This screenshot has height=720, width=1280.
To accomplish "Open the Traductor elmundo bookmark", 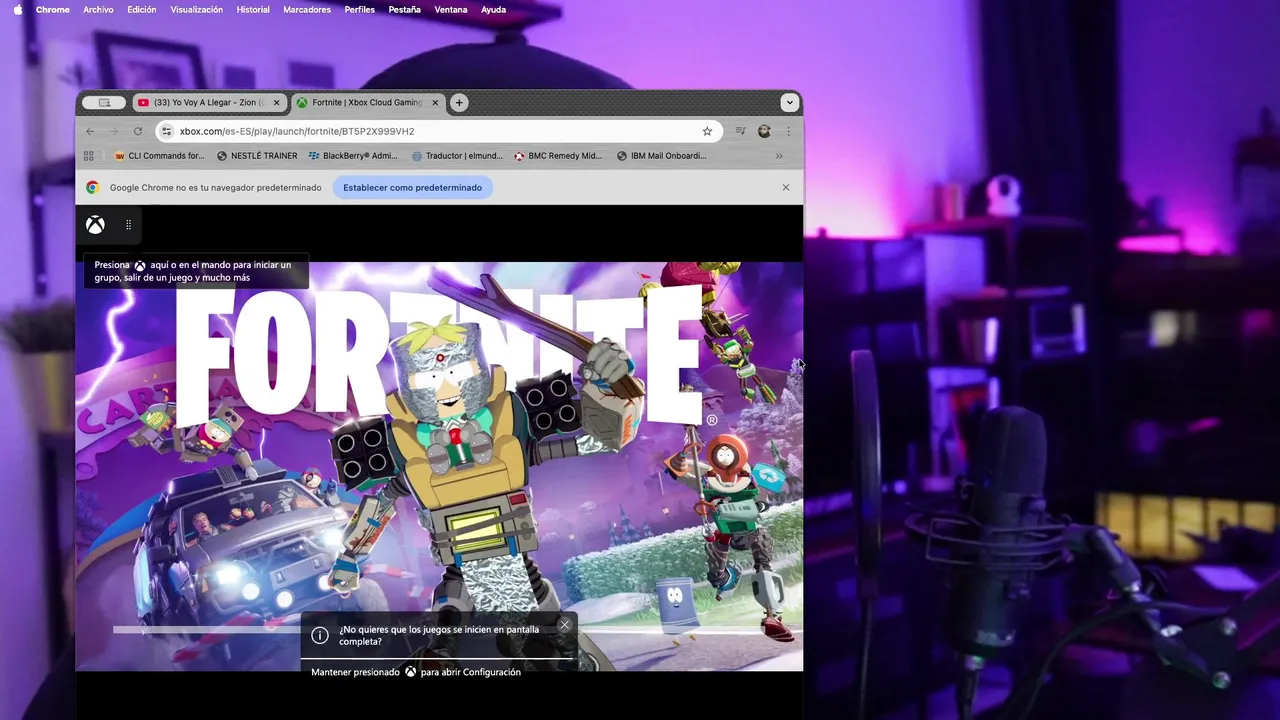I will (x=457, y=156).
